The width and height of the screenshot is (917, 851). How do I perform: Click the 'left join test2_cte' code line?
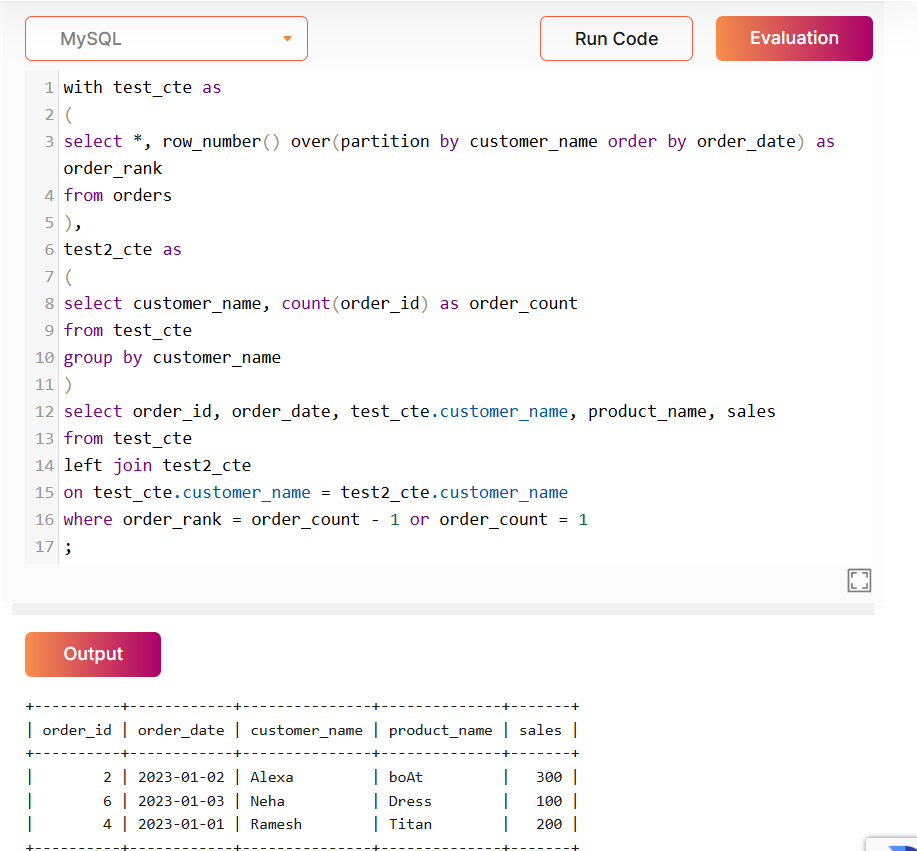pyautogui.click(x=157, y=466)
